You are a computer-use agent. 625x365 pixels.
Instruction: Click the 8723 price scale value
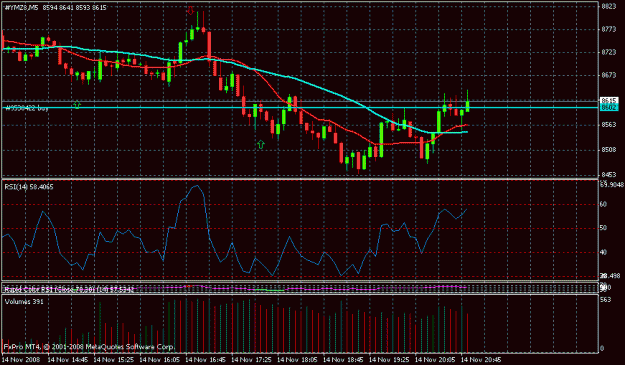pos(609,52)
